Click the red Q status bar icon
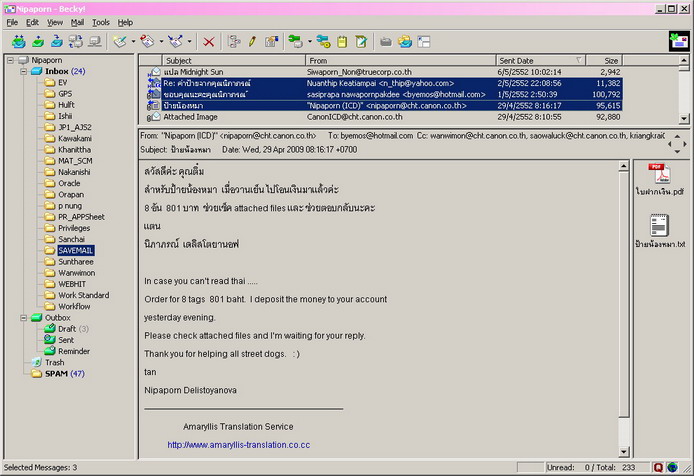This screenshot has width=694, height=476. click(658, 468)
